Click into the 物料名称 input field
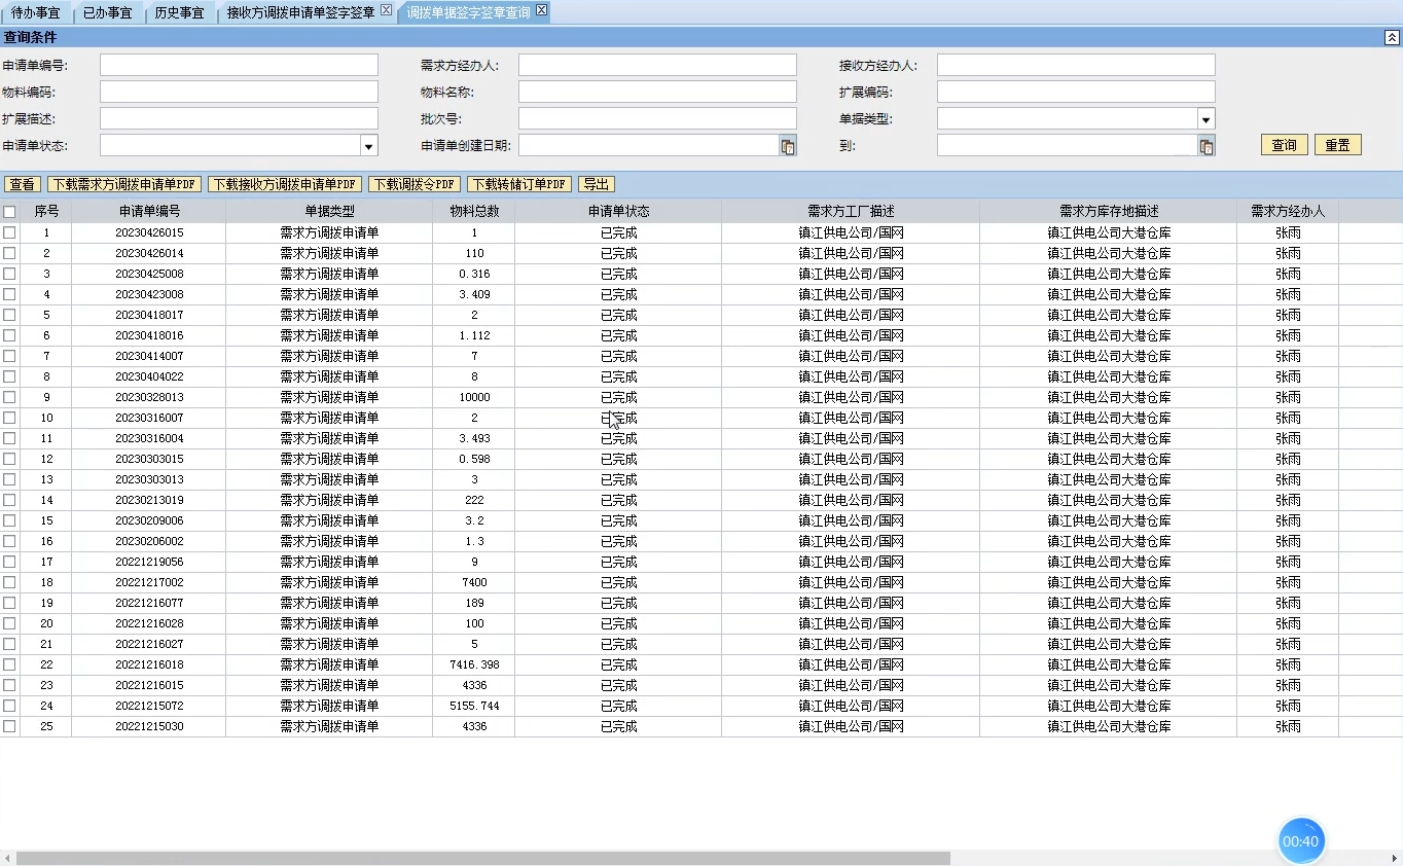 (x=657, y=92)
